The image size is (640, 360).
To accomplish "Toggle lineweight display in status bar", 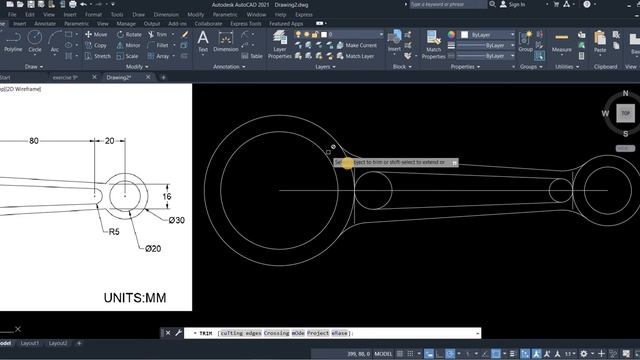I will click(513, 353).
